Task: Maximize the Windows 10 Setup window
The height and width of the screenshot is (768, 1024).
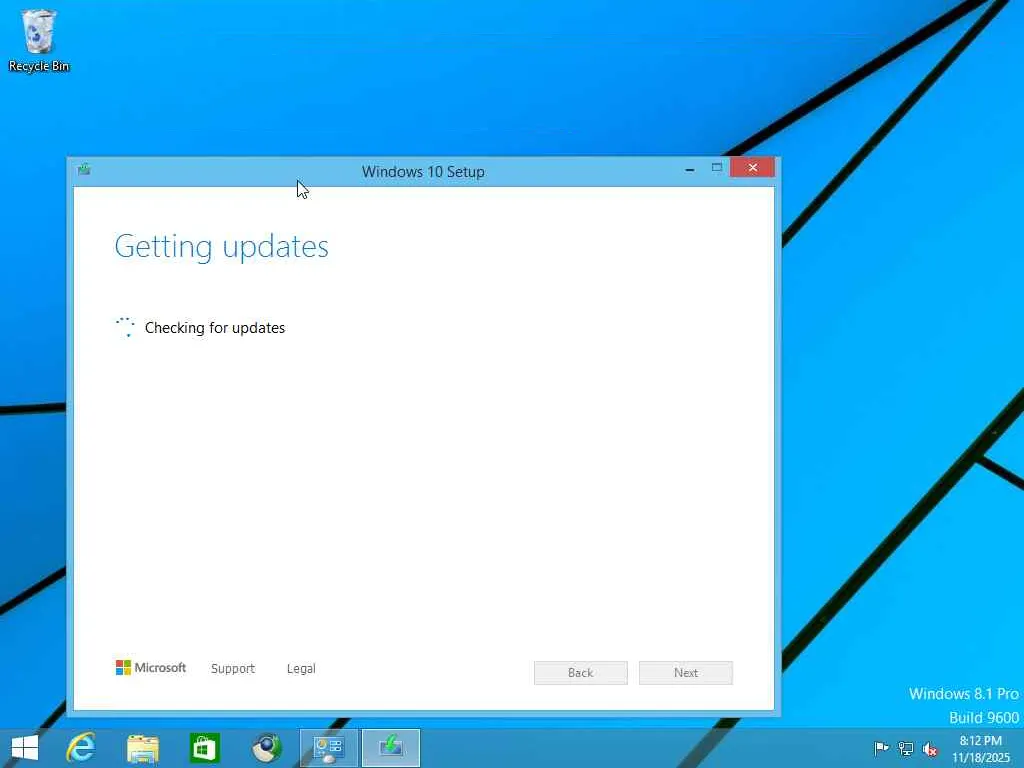Action: (716, 168)
